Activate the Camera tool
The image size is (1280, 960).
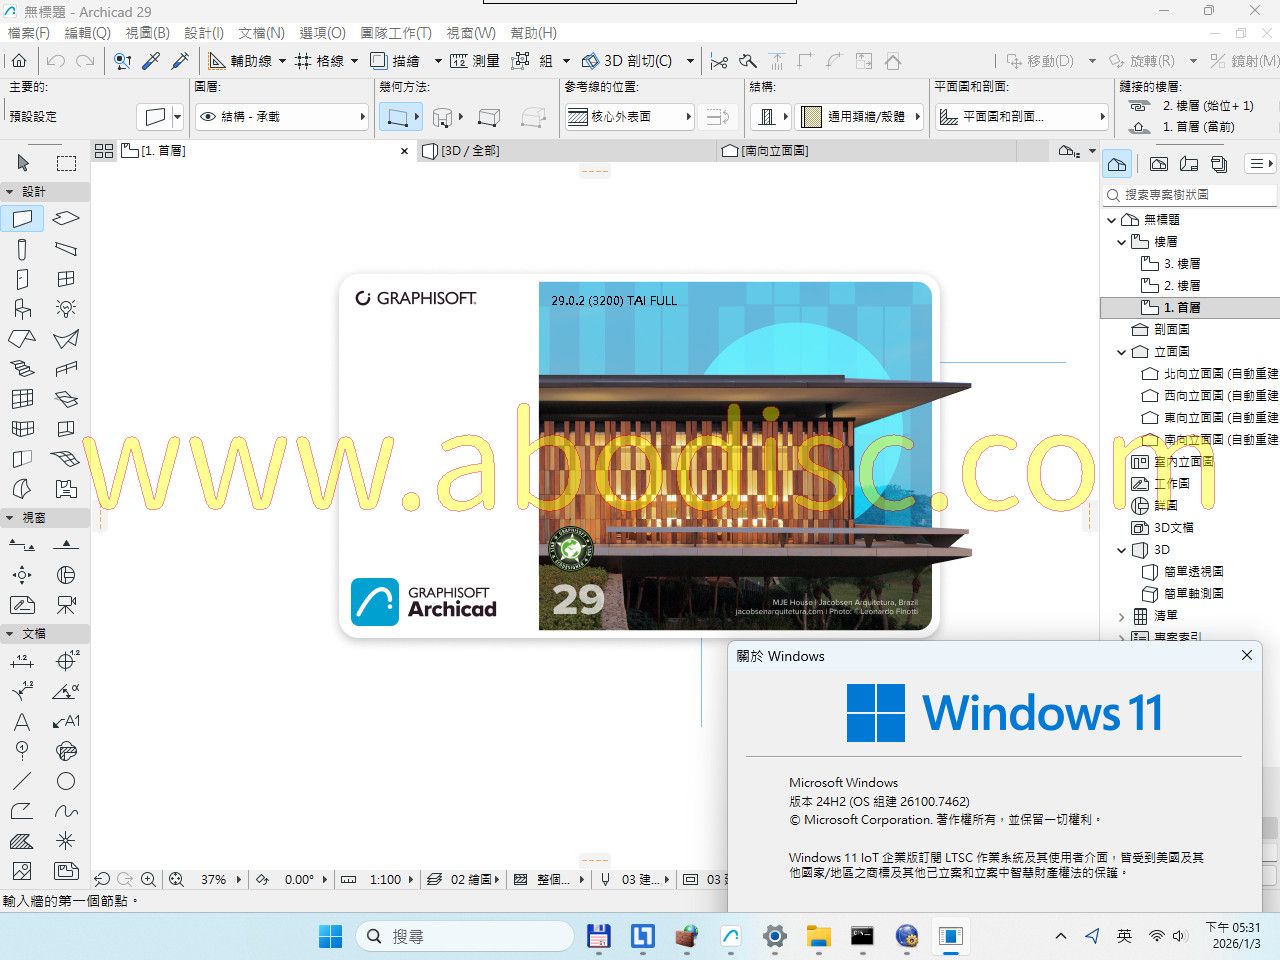coord(66,605)
